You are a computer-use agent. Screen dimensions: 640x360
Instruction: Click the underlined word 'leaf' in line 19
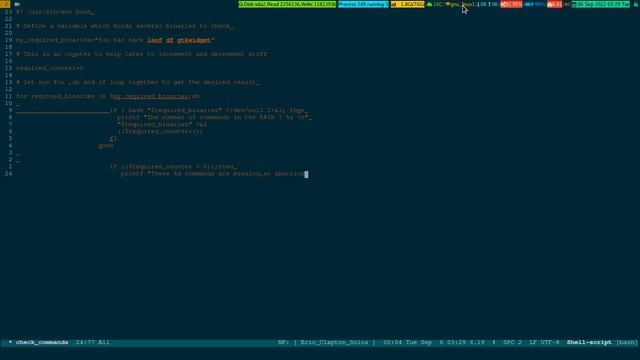click(155, 40)
